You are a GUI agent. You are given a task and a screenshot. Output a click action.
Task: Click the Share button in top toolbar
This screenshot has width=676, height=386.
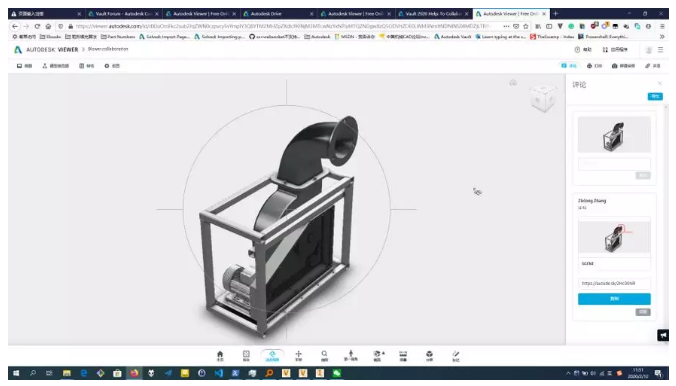coord(653,66)
